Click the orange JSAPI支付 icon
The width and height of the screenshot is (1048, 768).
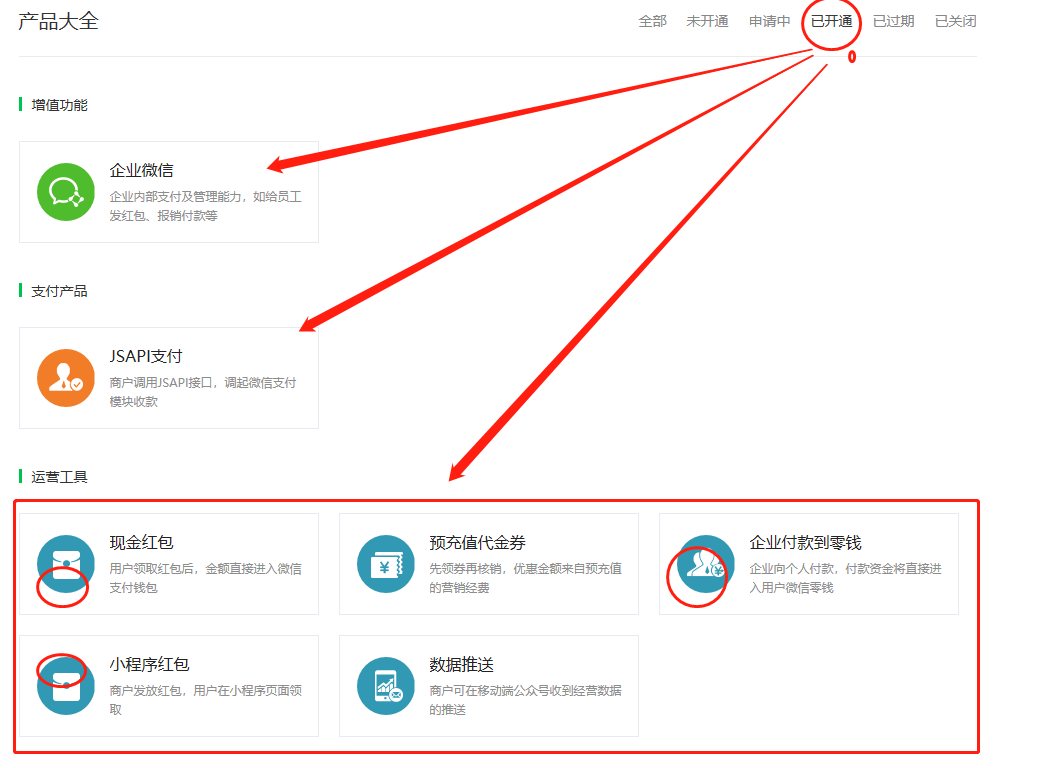click(66, 378)
